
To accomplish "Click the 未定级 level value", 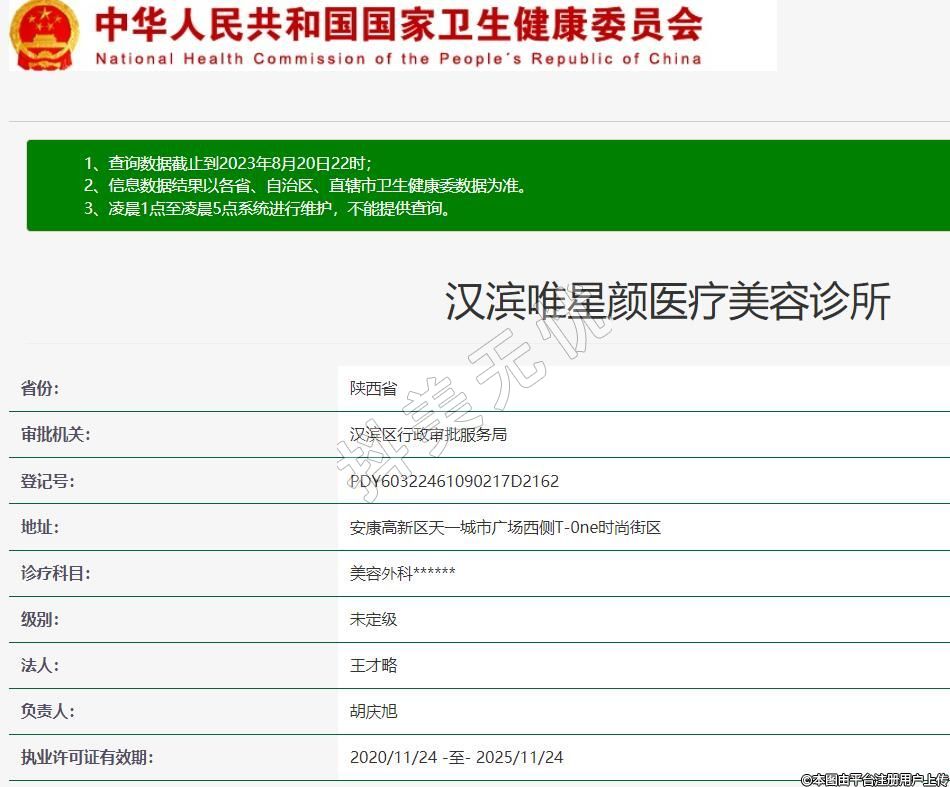I will [373, 619].
